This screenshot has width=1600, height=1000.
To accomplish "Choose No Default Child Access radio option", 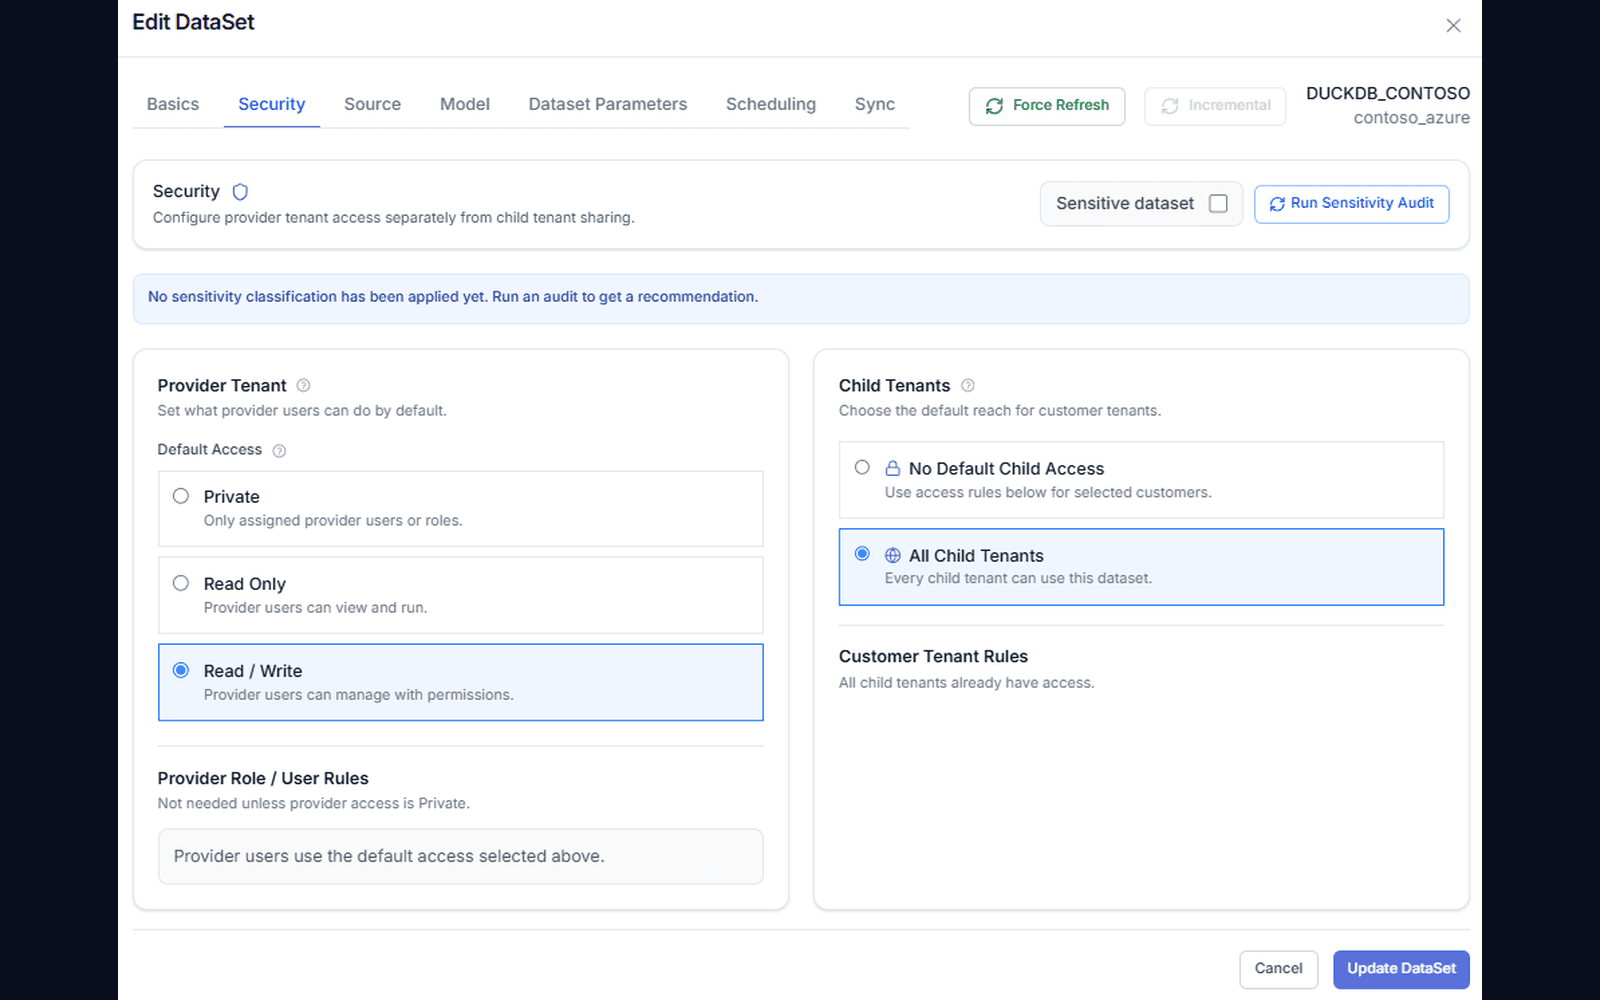I will [x=862, y=467].
